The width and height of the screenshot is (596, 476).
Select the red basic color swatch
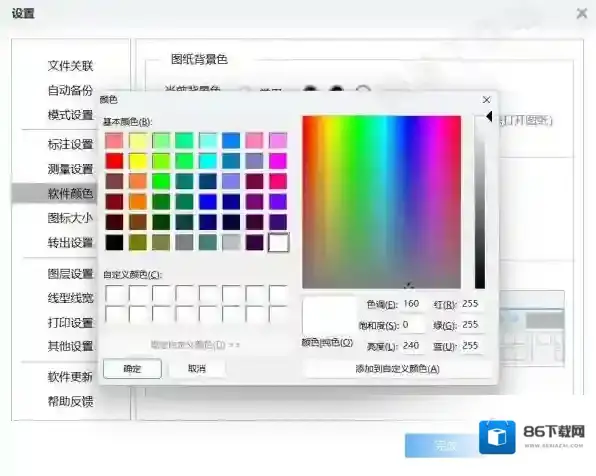(x=114, y=161)
